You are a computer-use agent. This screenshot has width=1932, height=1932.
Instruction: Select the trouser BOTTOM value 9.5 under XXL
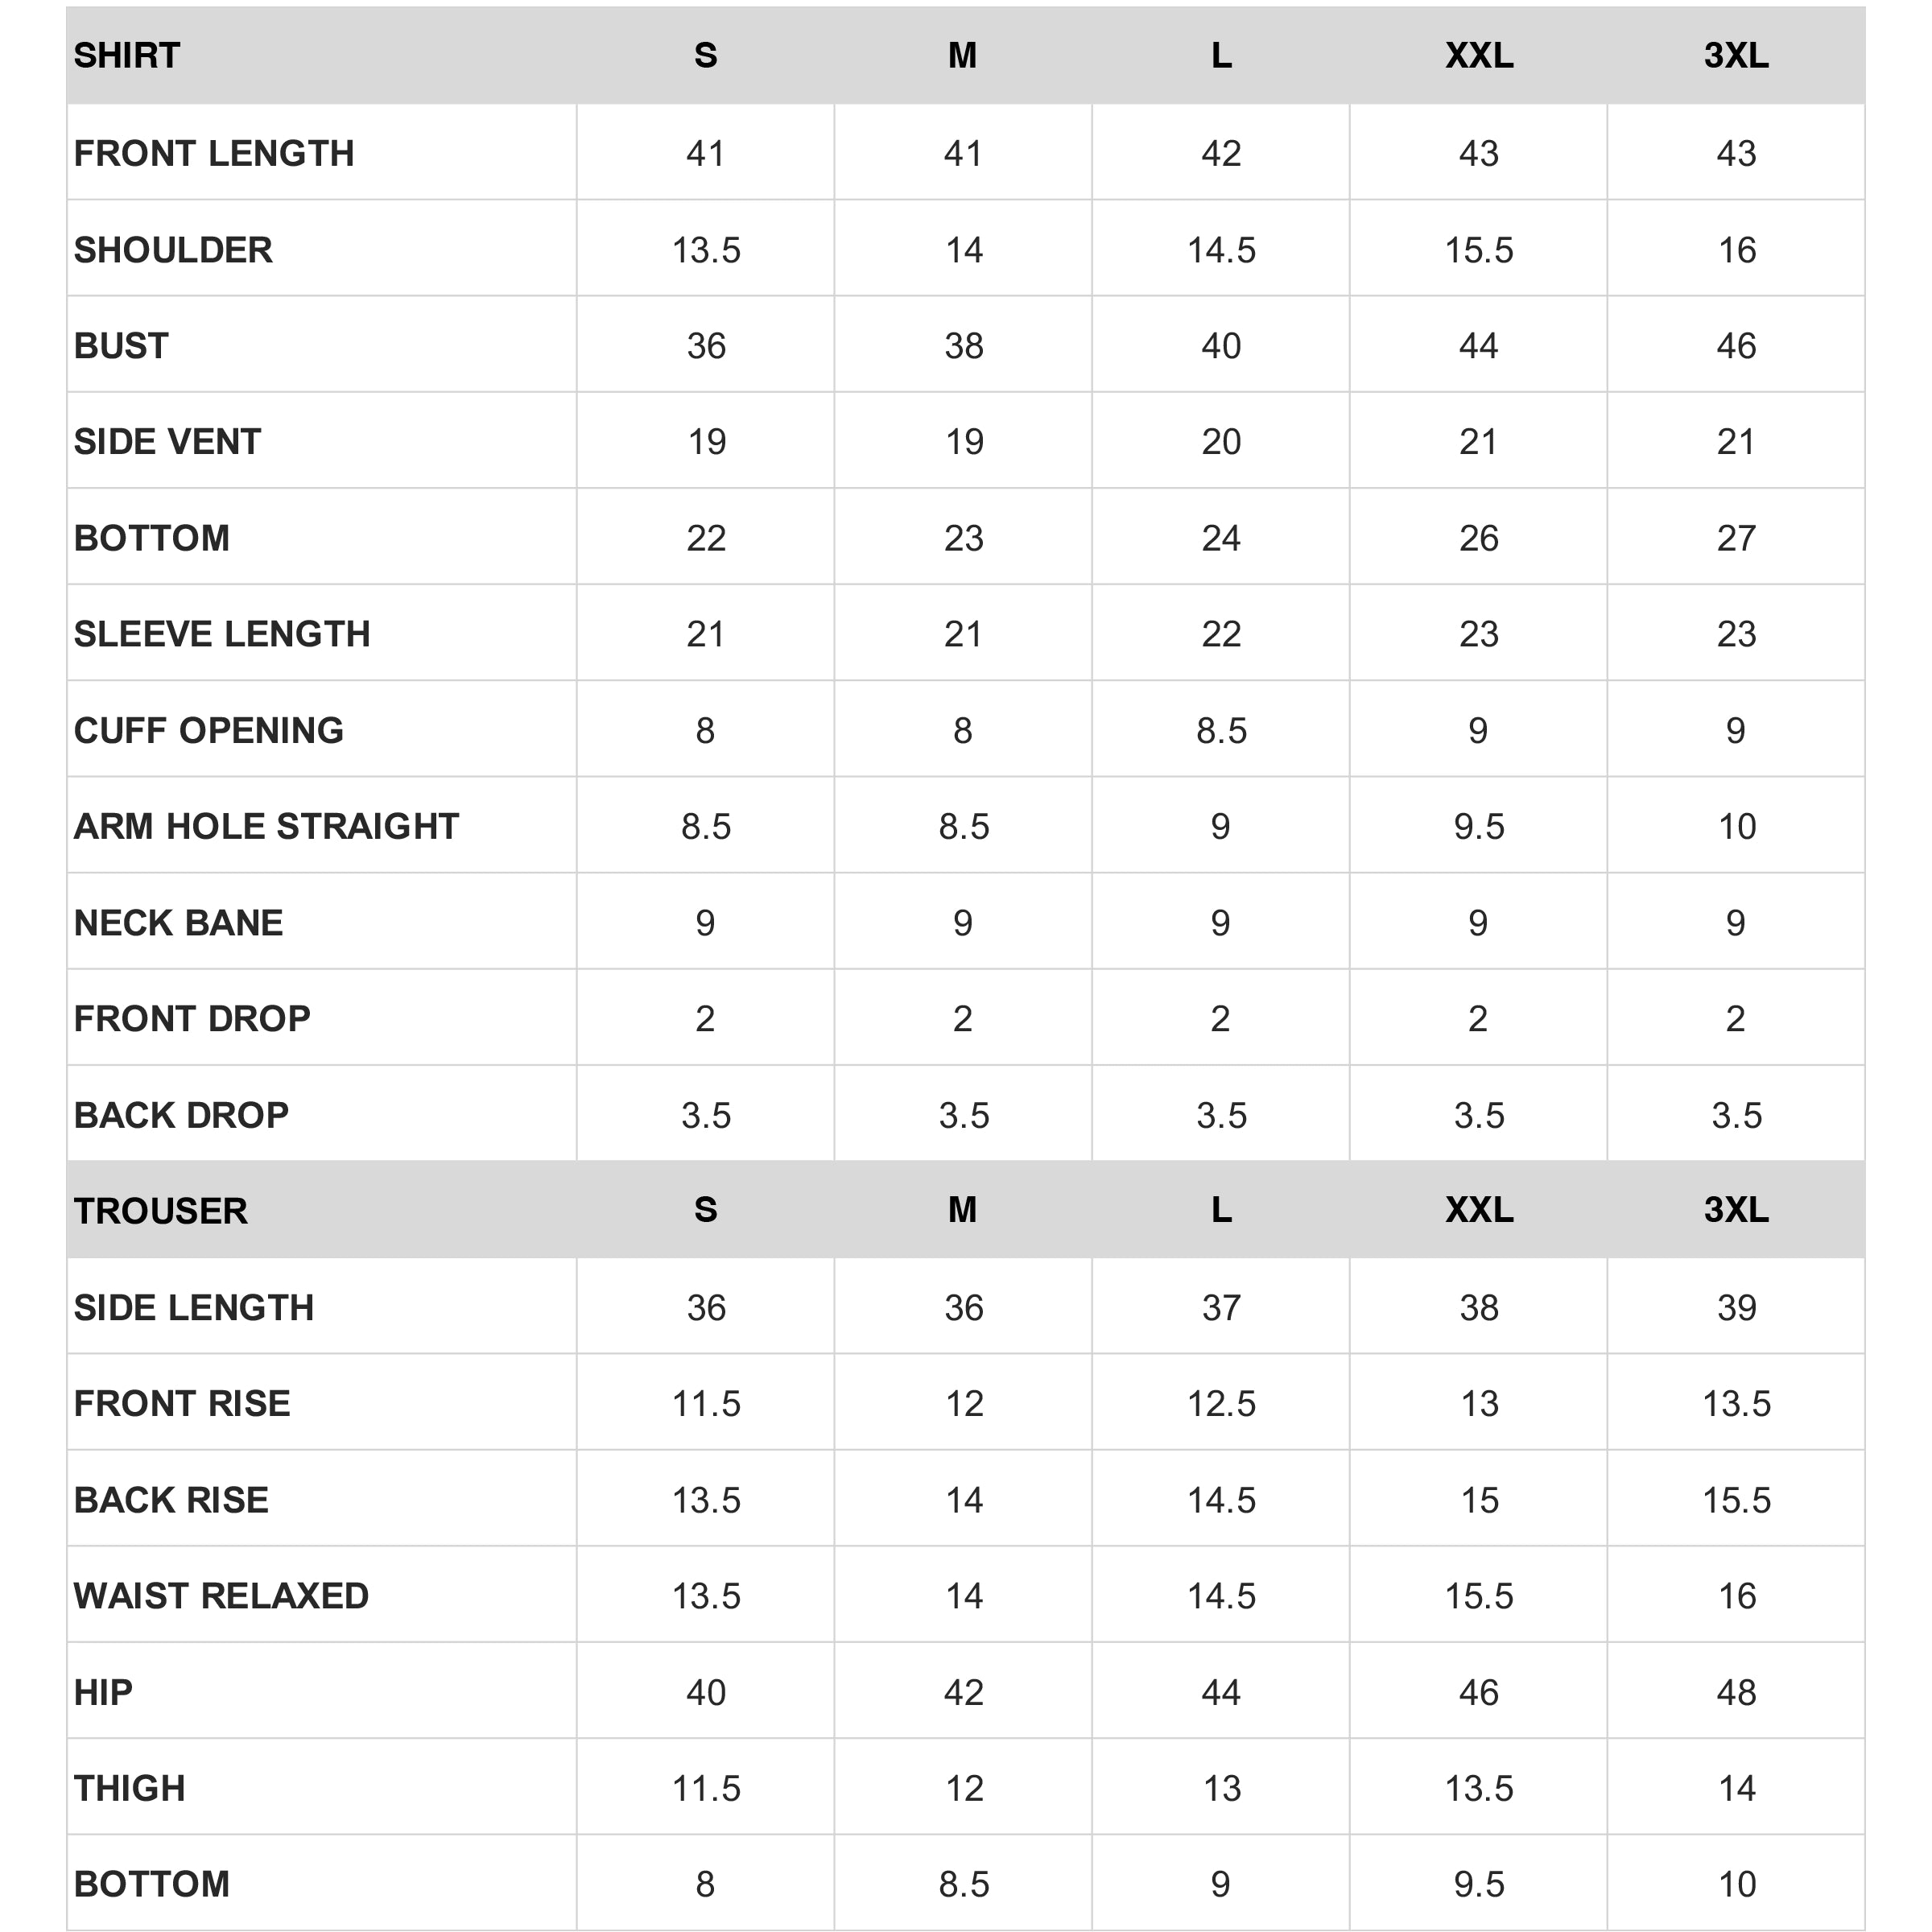[1478, 1884]
